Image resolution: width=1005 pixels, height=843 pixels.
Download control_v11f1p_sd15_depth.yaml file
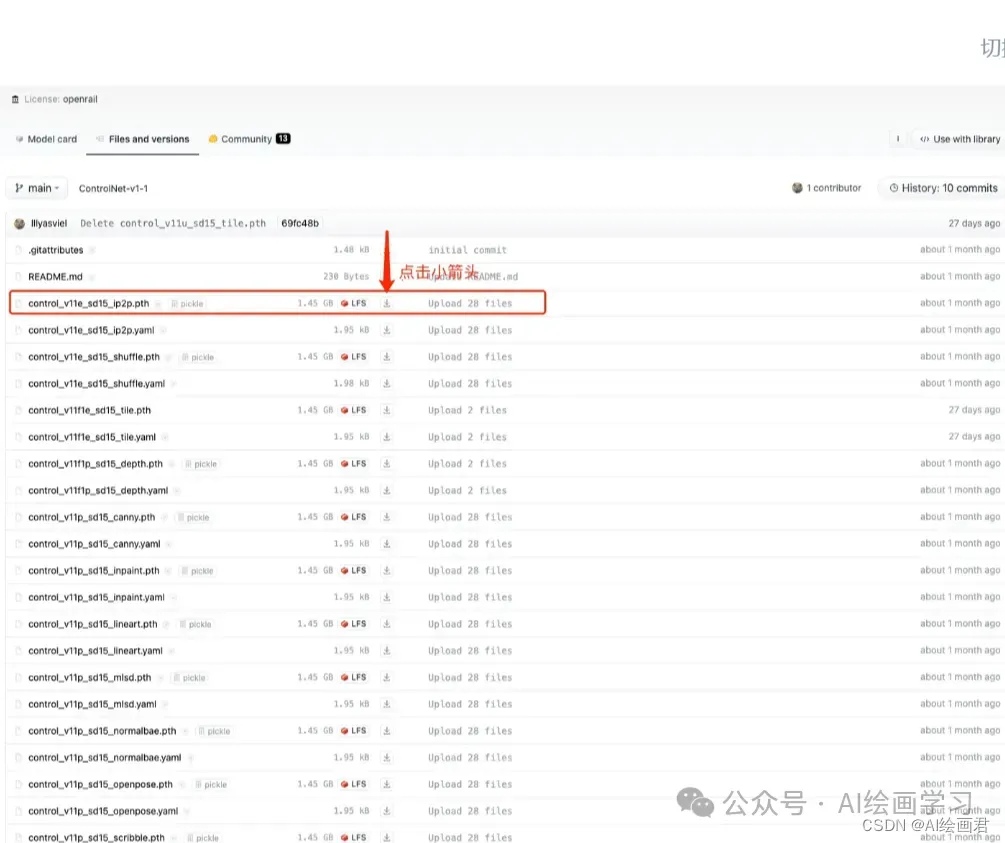386,490
